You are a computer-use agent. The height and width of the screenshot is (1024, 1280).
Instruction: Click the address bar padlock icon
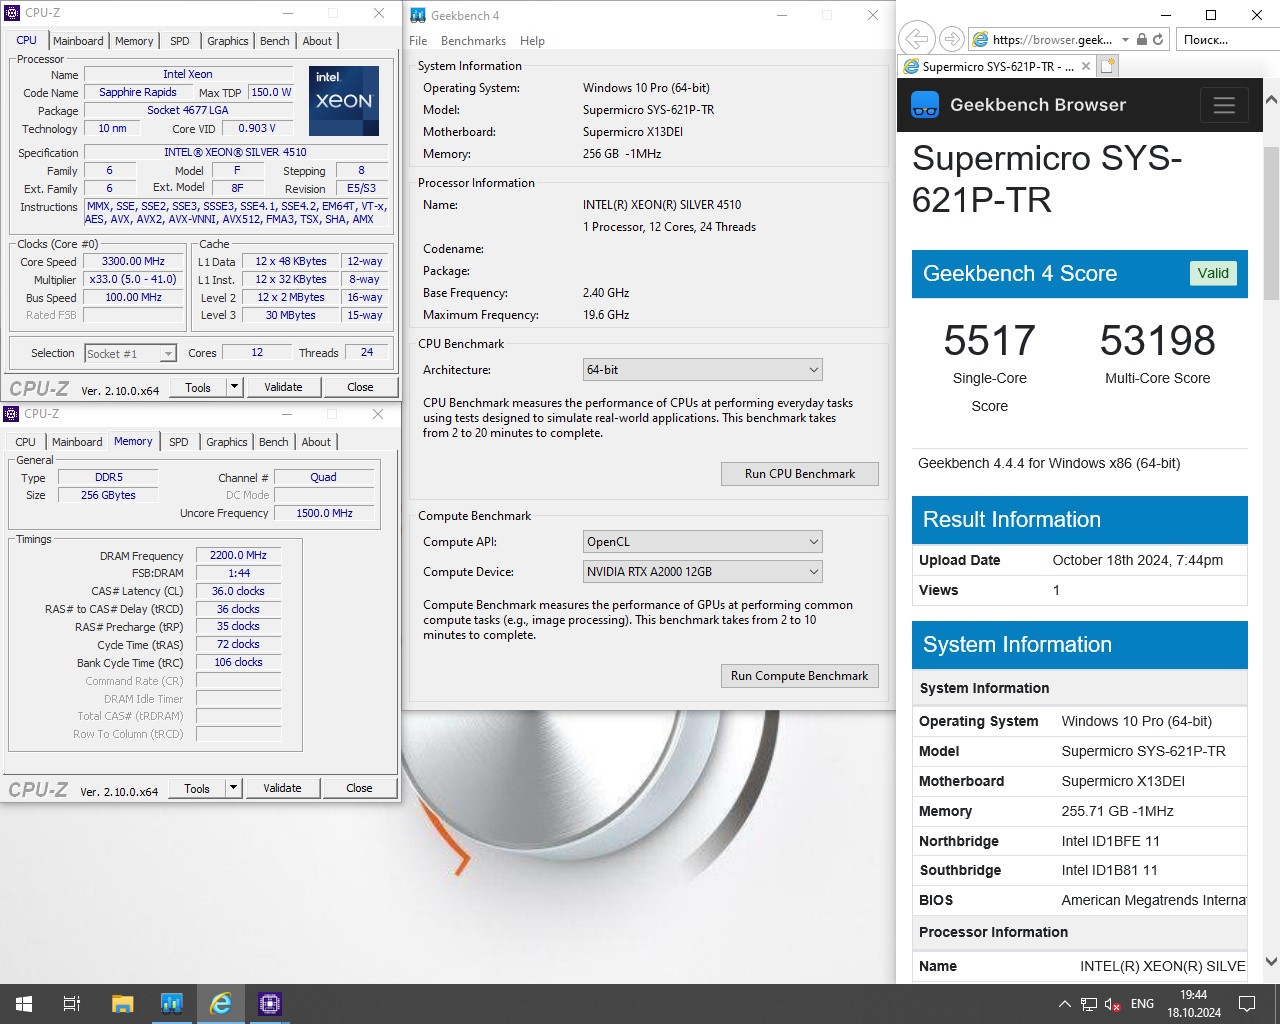click(x=1142, y=40)
